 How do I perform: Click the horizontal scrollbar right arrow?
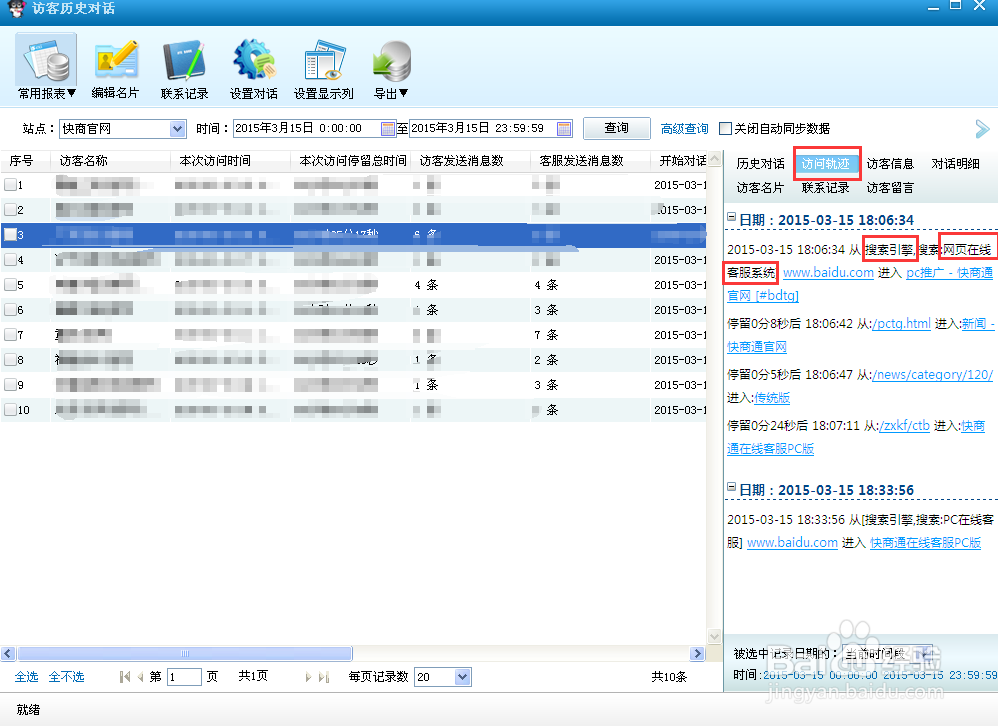698,653
